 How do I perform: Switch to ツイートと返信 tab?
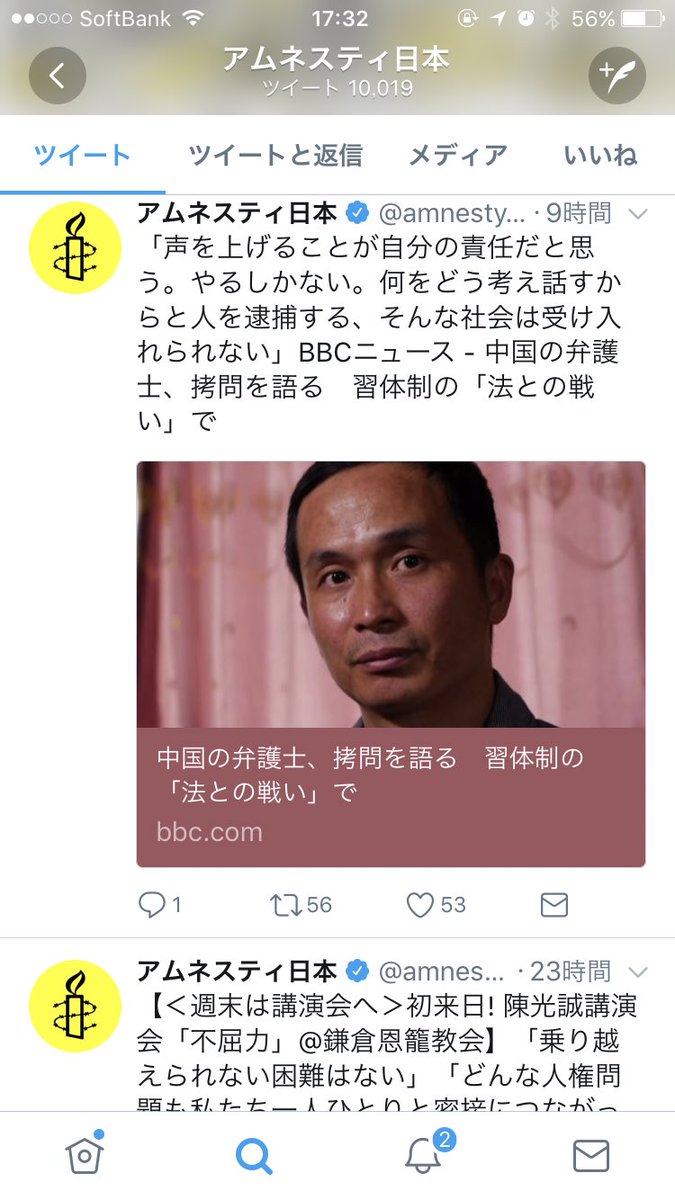pos(275,155)
